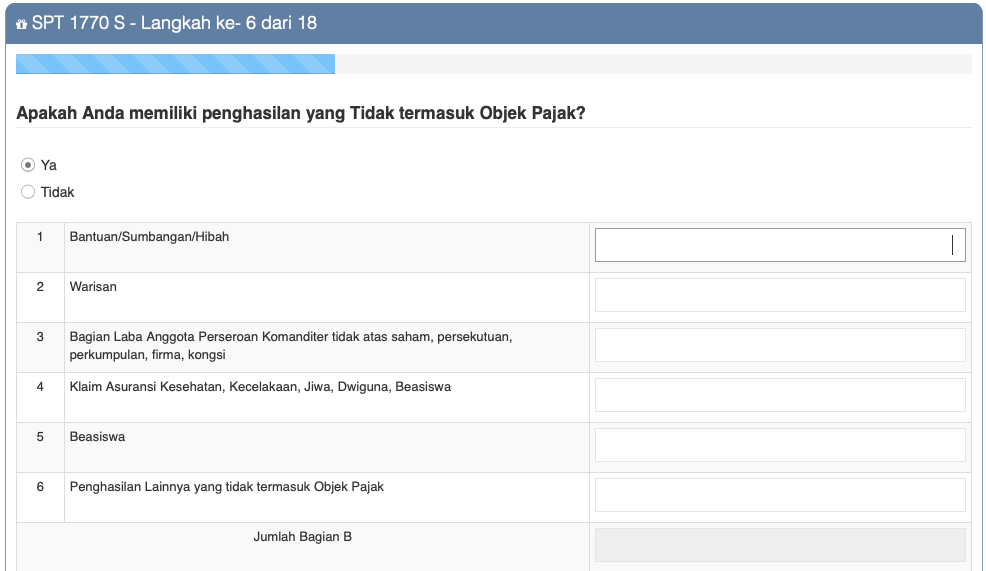This screenshot has height=571, width=986.
Task: Select the "Ya" radio button
Action: point(28,165)
